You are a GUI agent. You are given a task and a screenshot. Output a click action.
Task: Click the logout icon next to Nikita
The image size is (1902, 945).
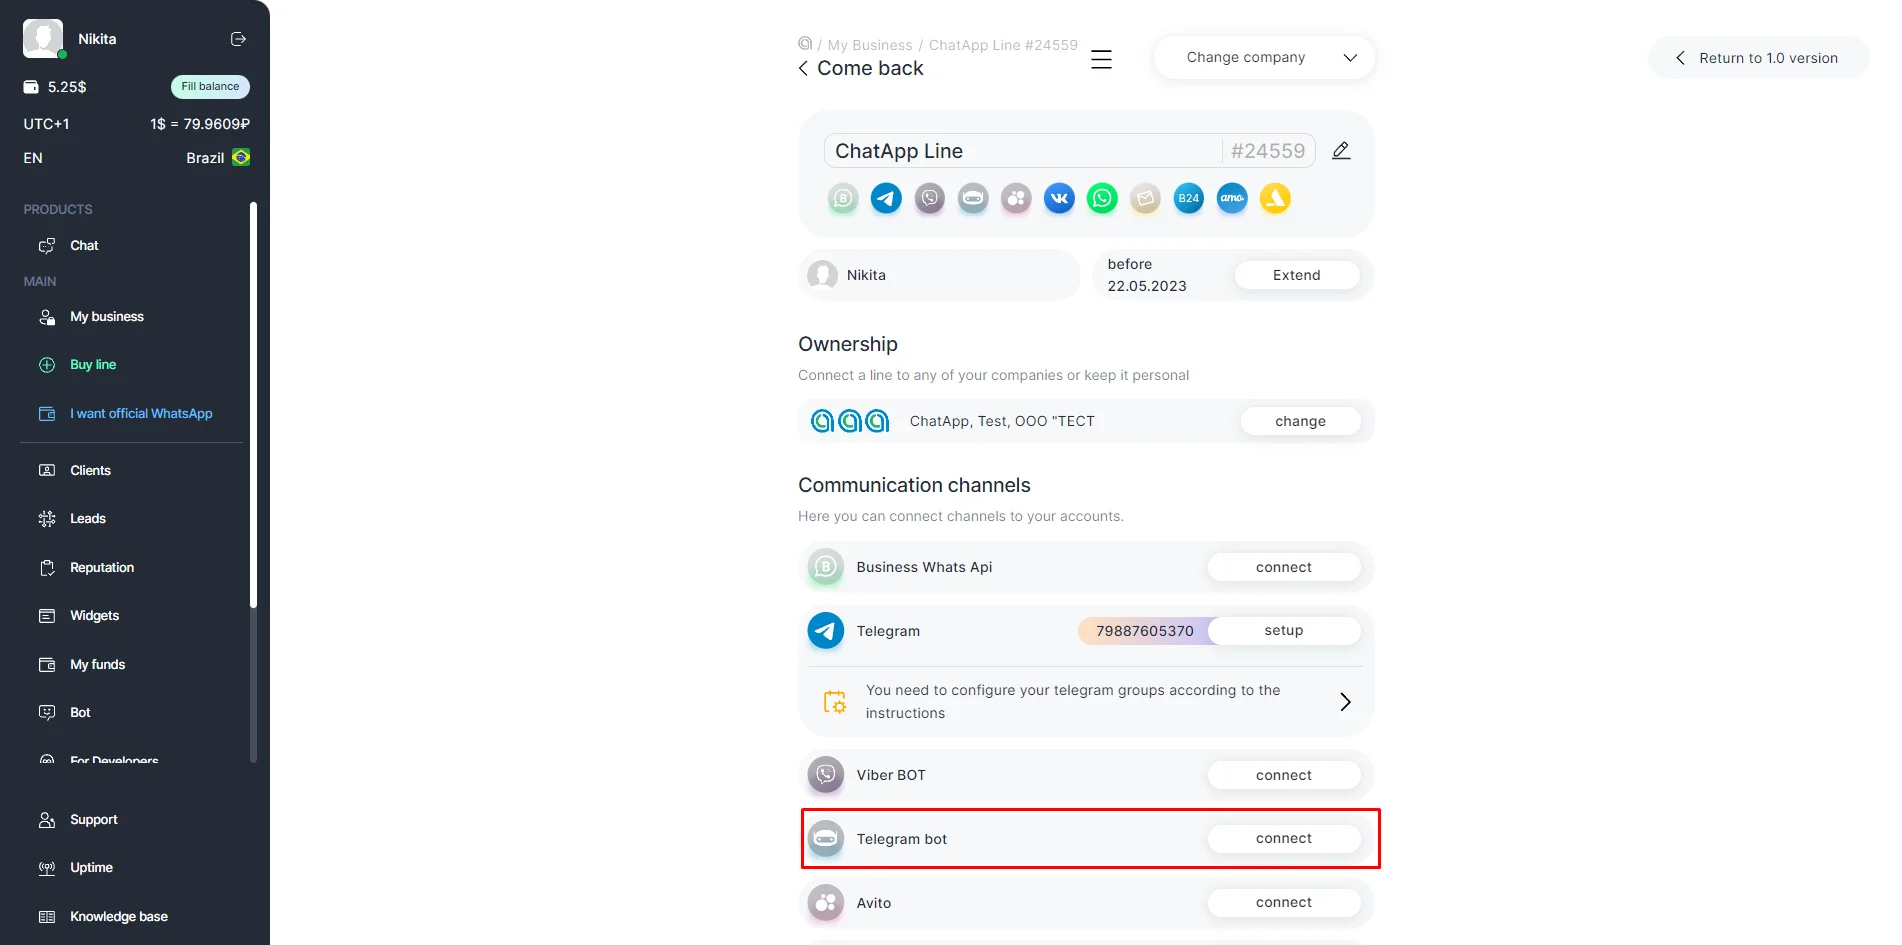tap(238, 39)
